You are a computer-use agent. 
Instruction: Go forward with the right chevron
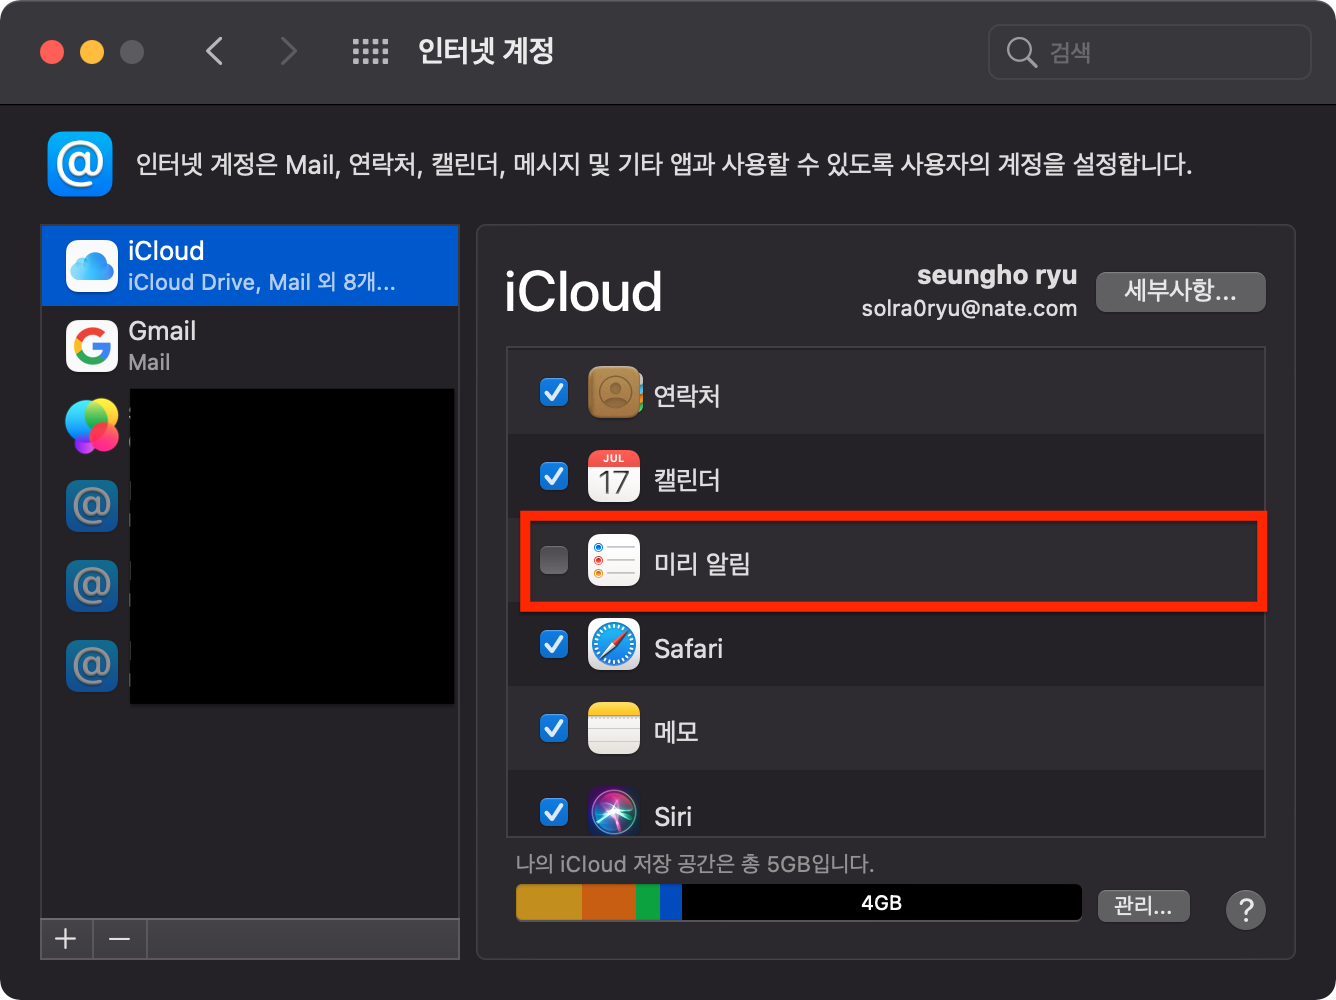(289, 51)
